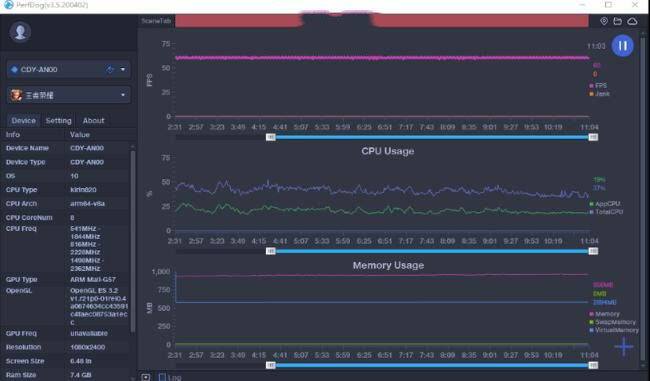Switch to the About tab
650x381 pixels.
[93, 121]
